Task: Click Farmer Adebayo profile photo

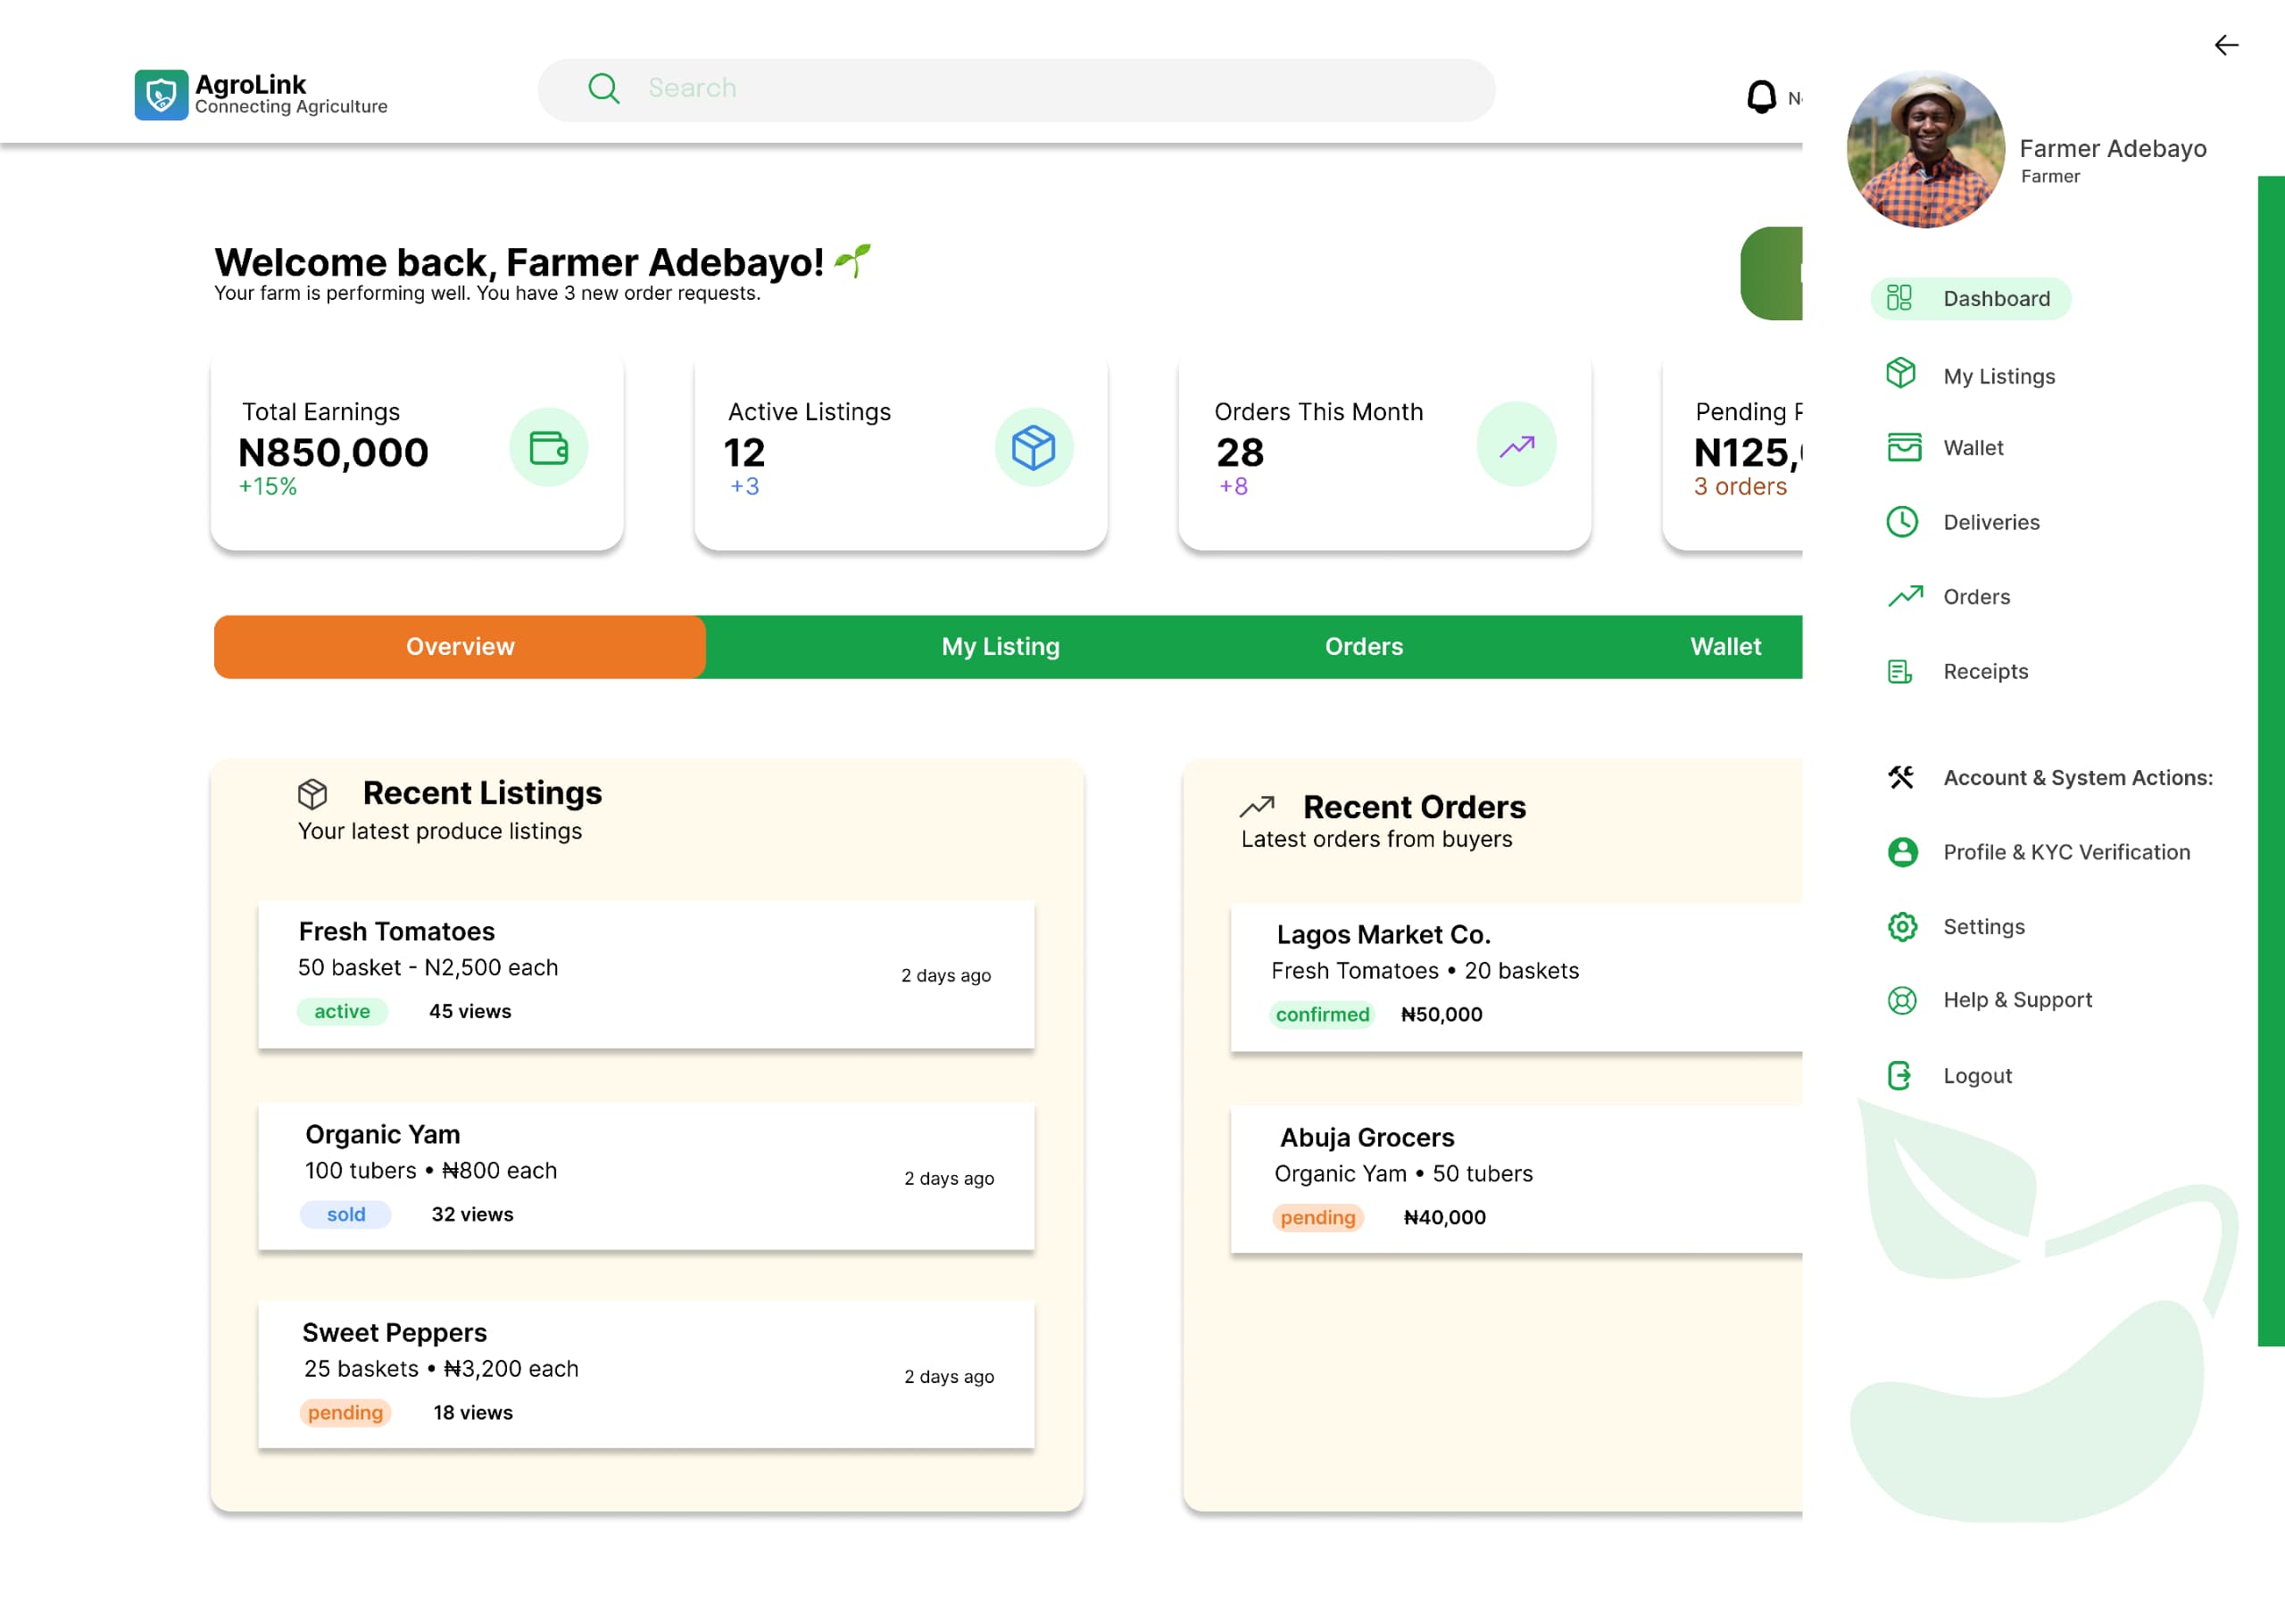Action: (1924, 150)
